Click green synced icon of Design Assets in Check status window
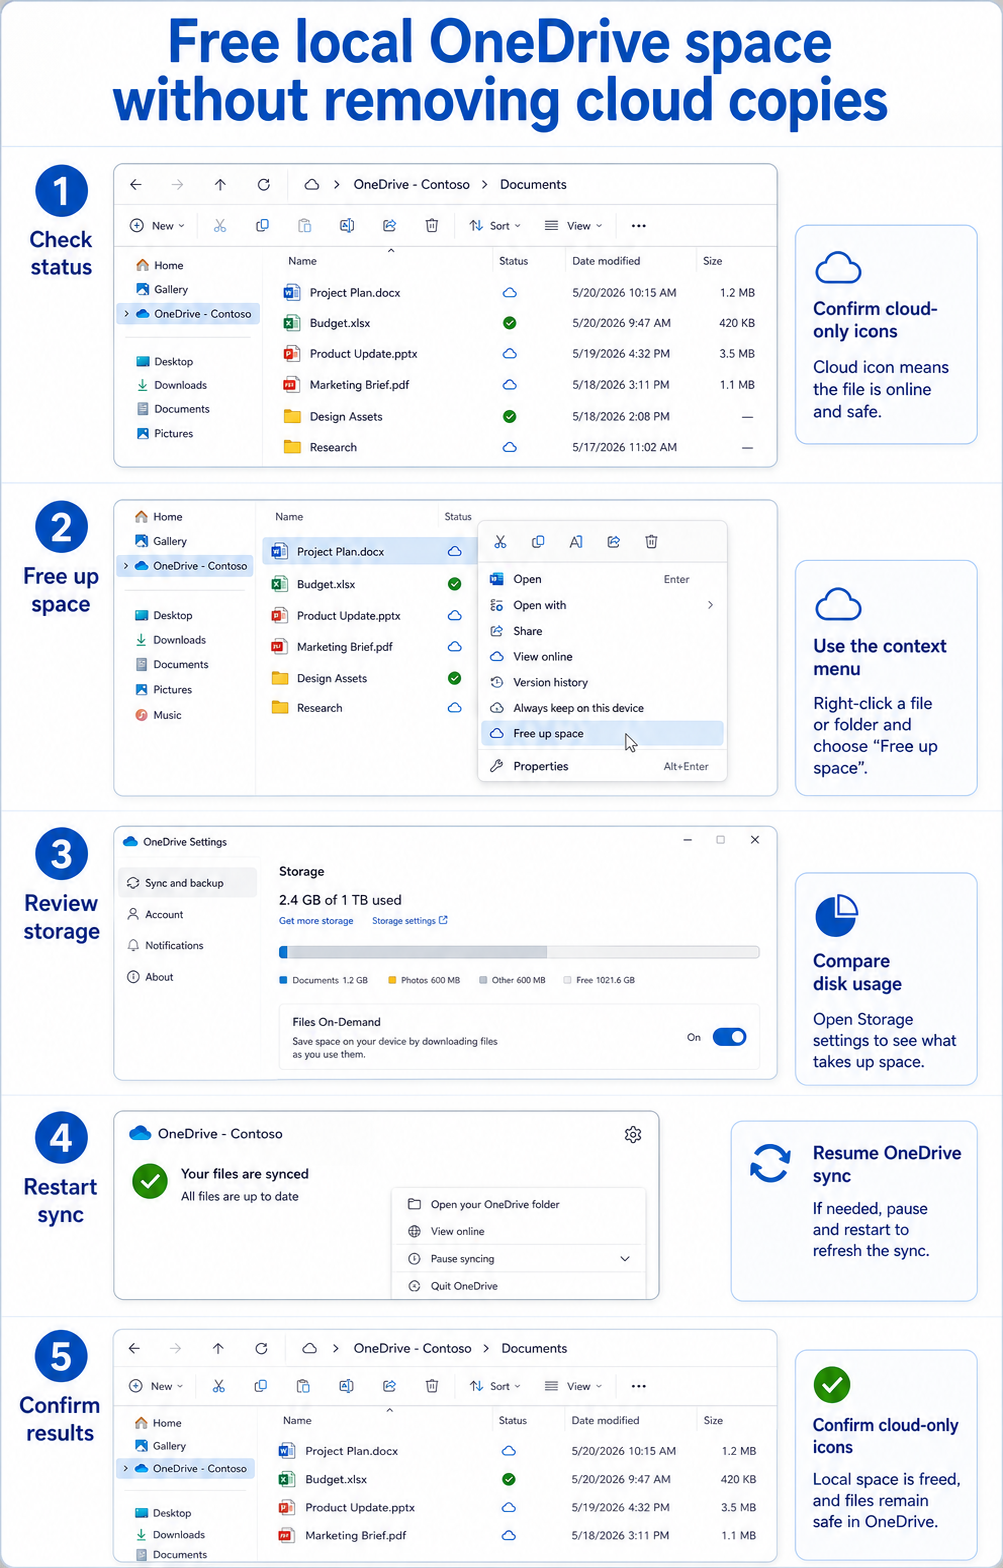Image resolution: width=1003 pixels, height=1568 pixels. [509, 416]
